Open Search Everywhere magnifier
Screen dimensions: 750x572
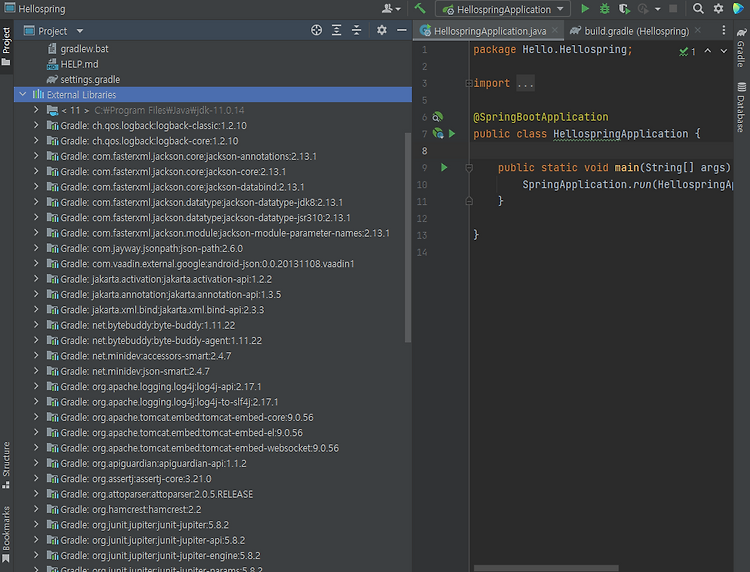(698, 9)
